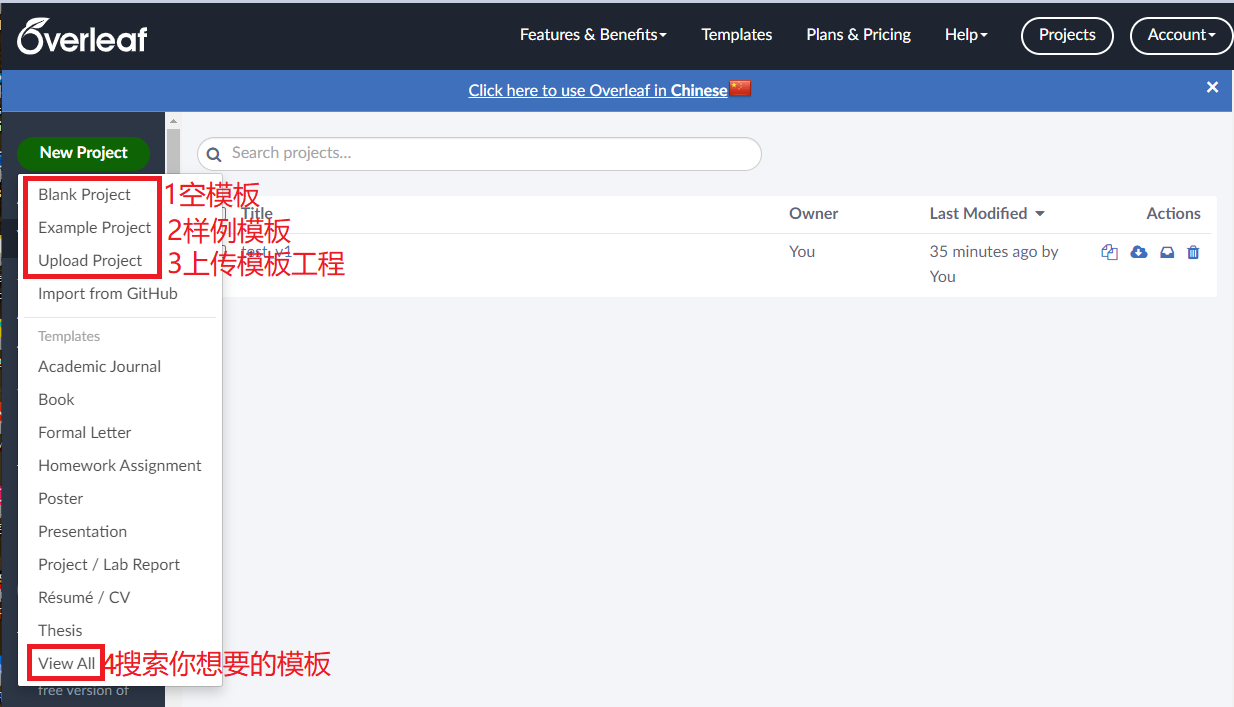Click the New Project button
Screen dimensions: 1234x707
click(x=83, y=153)
